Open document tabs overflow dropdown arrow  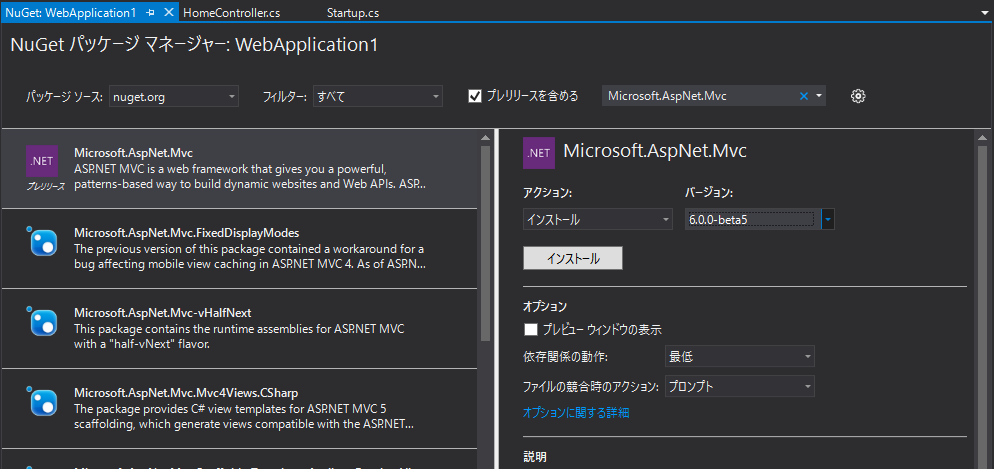click(x=984, y=13)
